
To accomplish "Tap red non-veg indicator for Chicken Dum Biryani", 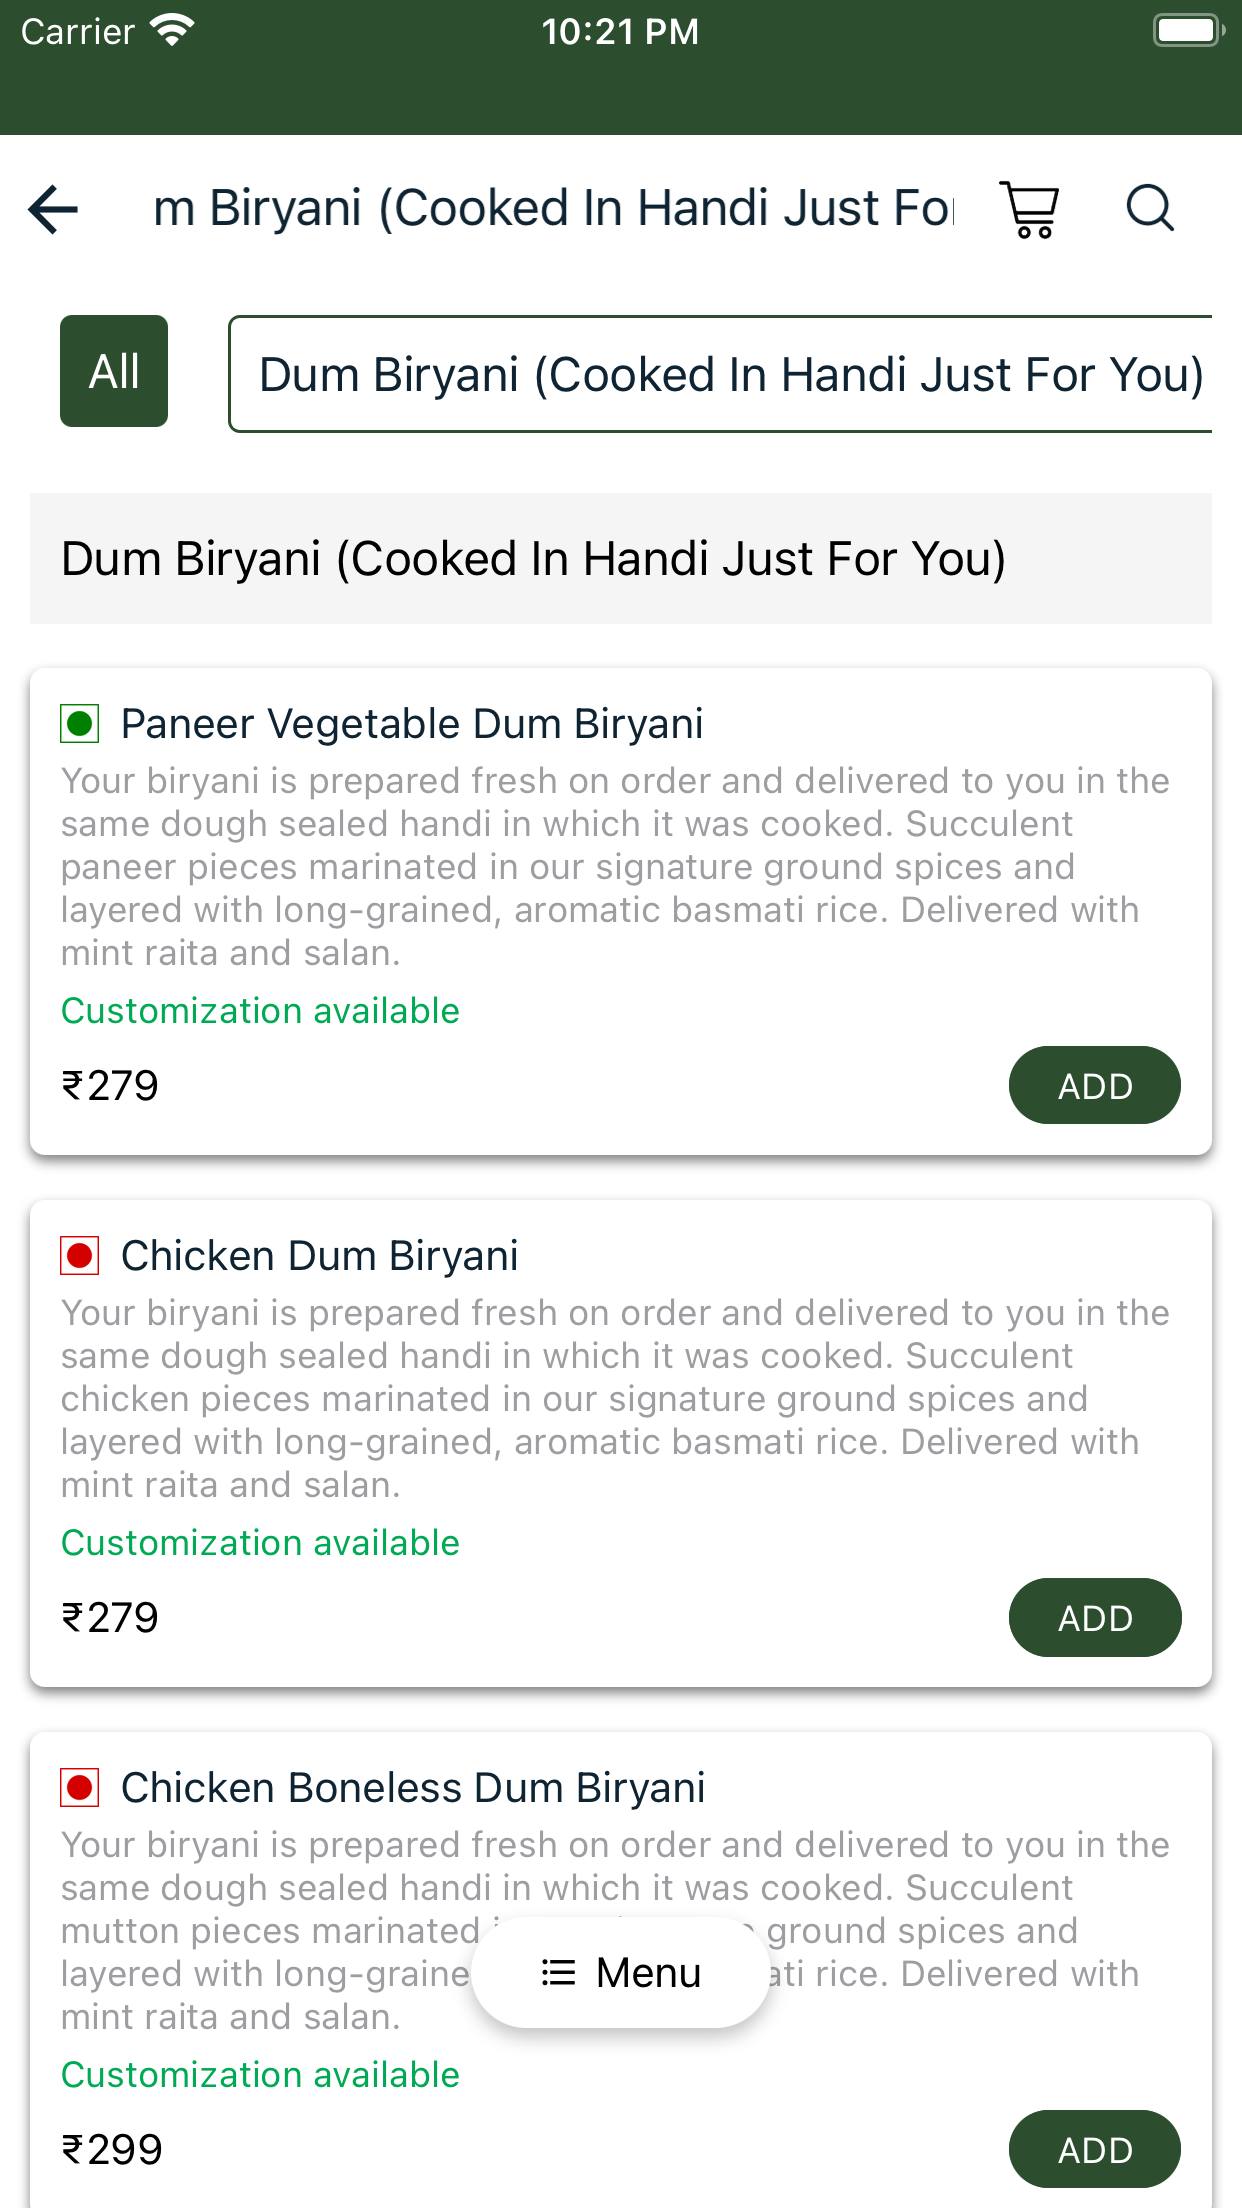I will pos(80,1255).
